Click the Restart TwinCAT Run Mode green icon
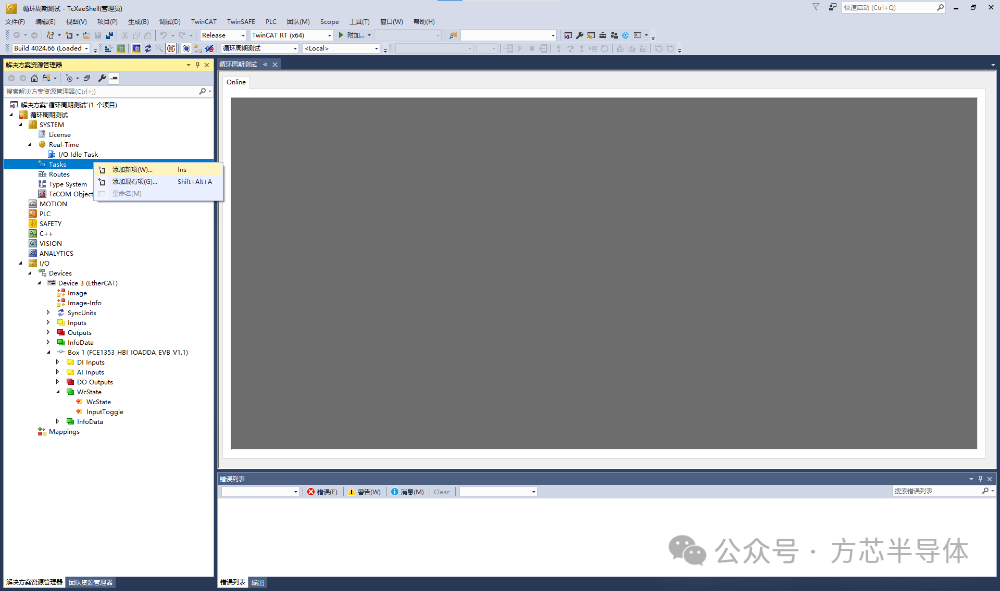Screen dimensions: 1000x591 pos(121,48)
